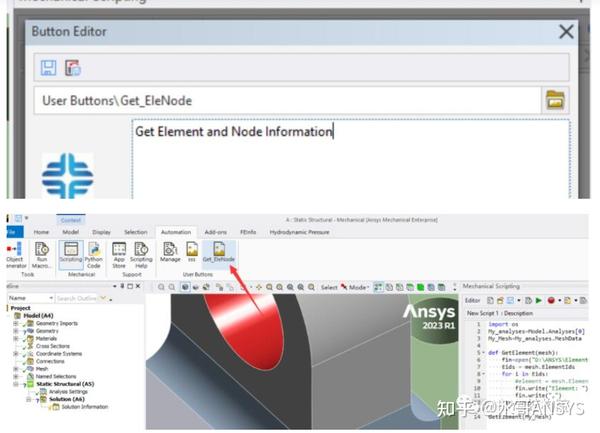Open the Hydrodynamic Pressure tab
This screenshot has width=600, height=433.
299,232
